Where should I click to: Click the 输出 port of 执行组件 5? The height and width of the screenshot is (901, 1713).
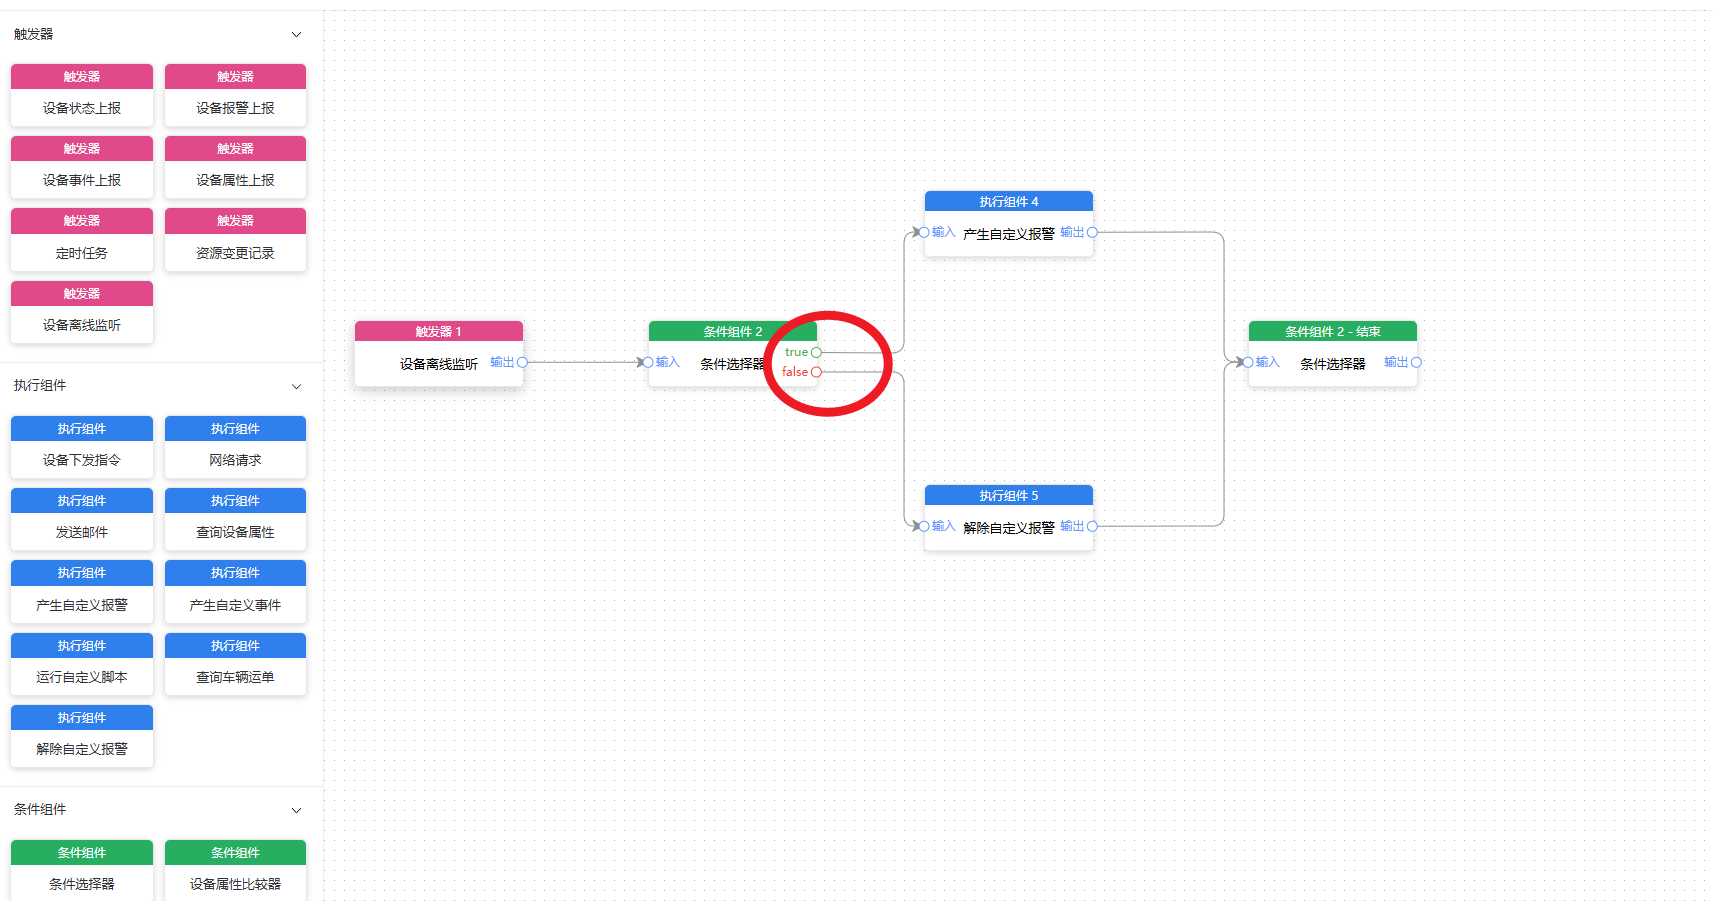pyautogui.click(x=1092, y=526)
